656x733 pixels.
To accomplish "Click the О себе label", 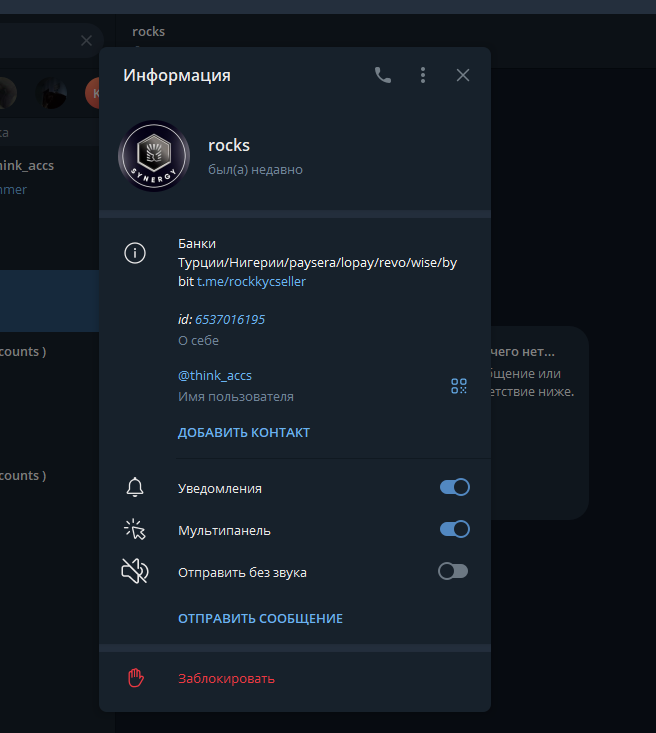I will click(x=198, y=340).
